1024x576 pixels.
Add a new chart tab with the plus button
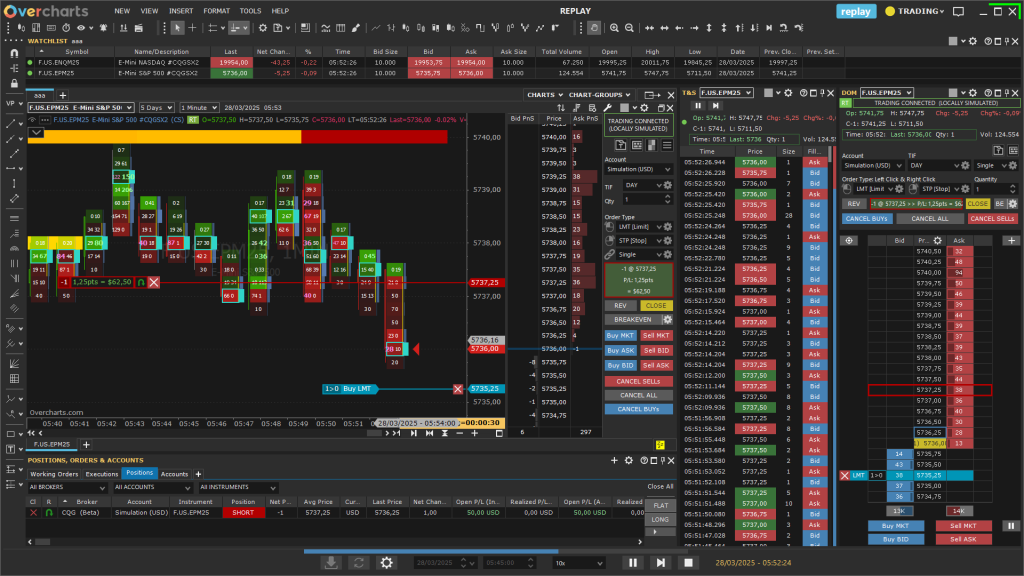[x=86, y=444]
